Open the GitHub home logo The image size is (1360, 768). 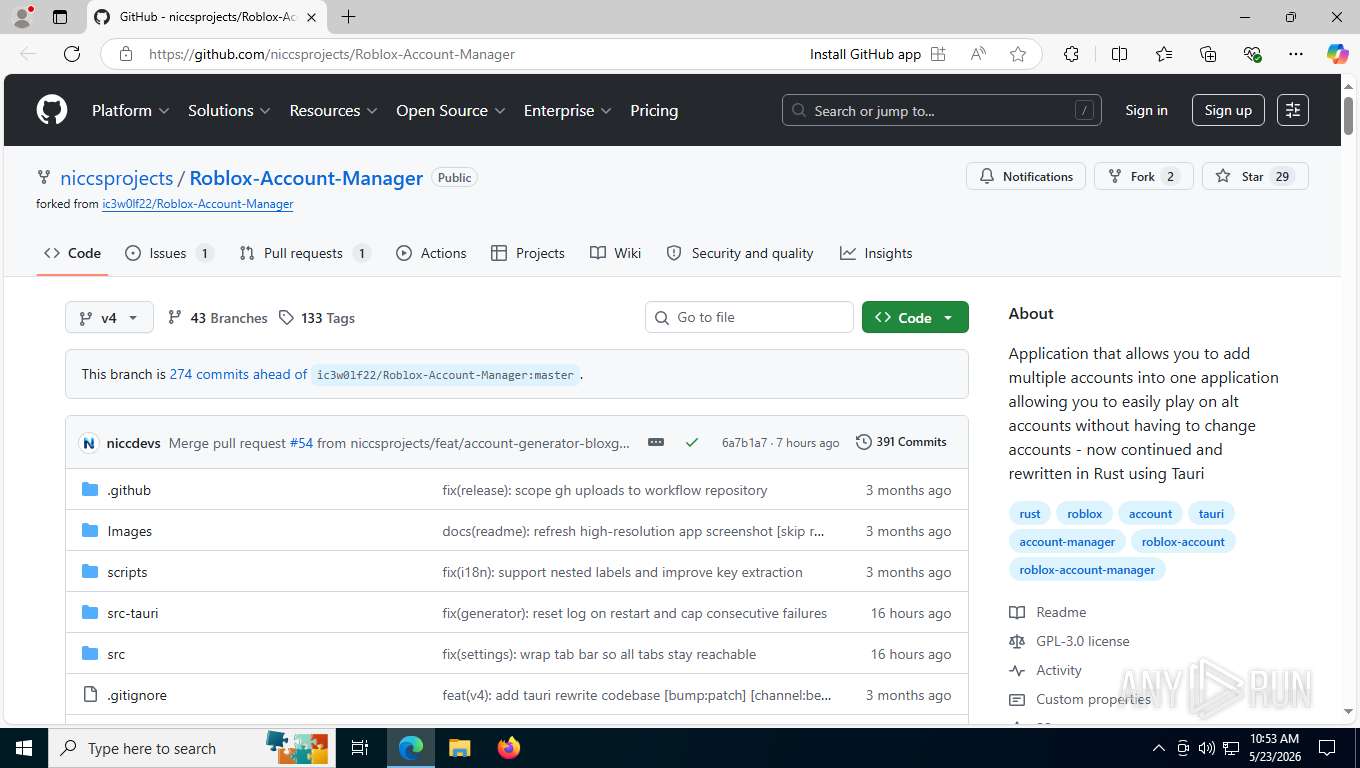coord(52,110)
